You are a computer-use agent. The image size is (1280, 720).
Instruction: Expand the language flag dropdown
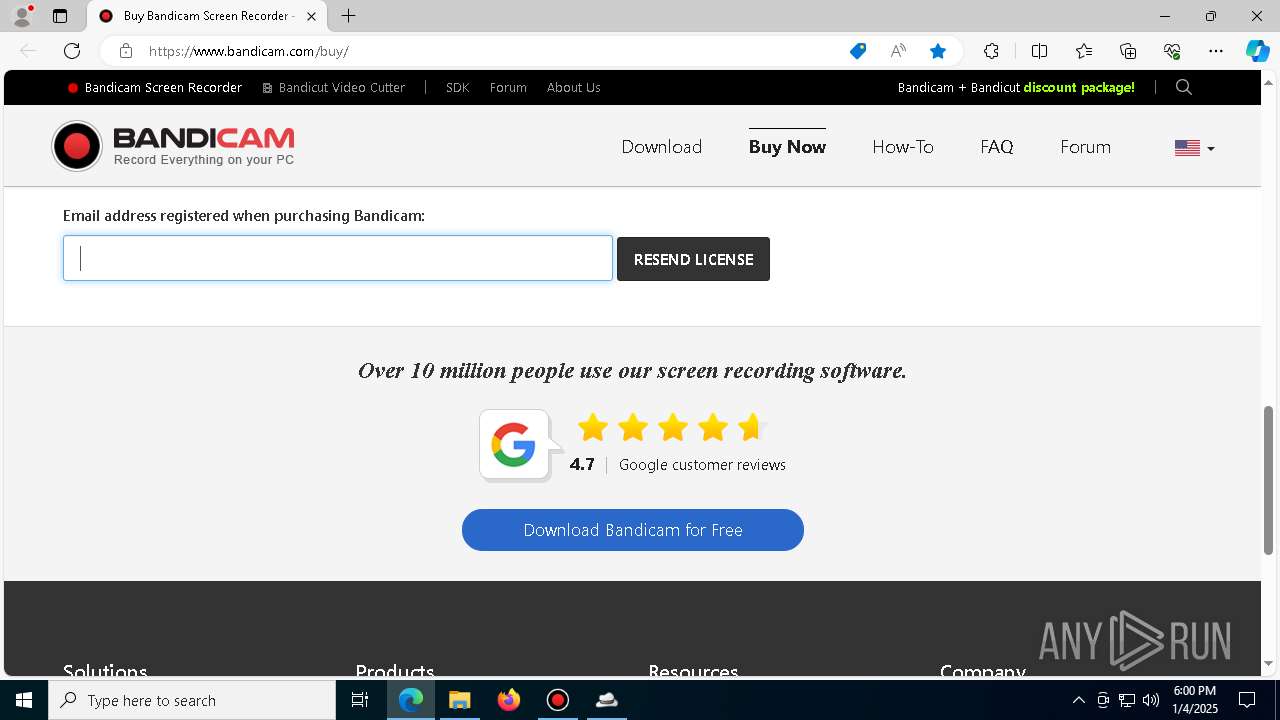coord(1195,148)
